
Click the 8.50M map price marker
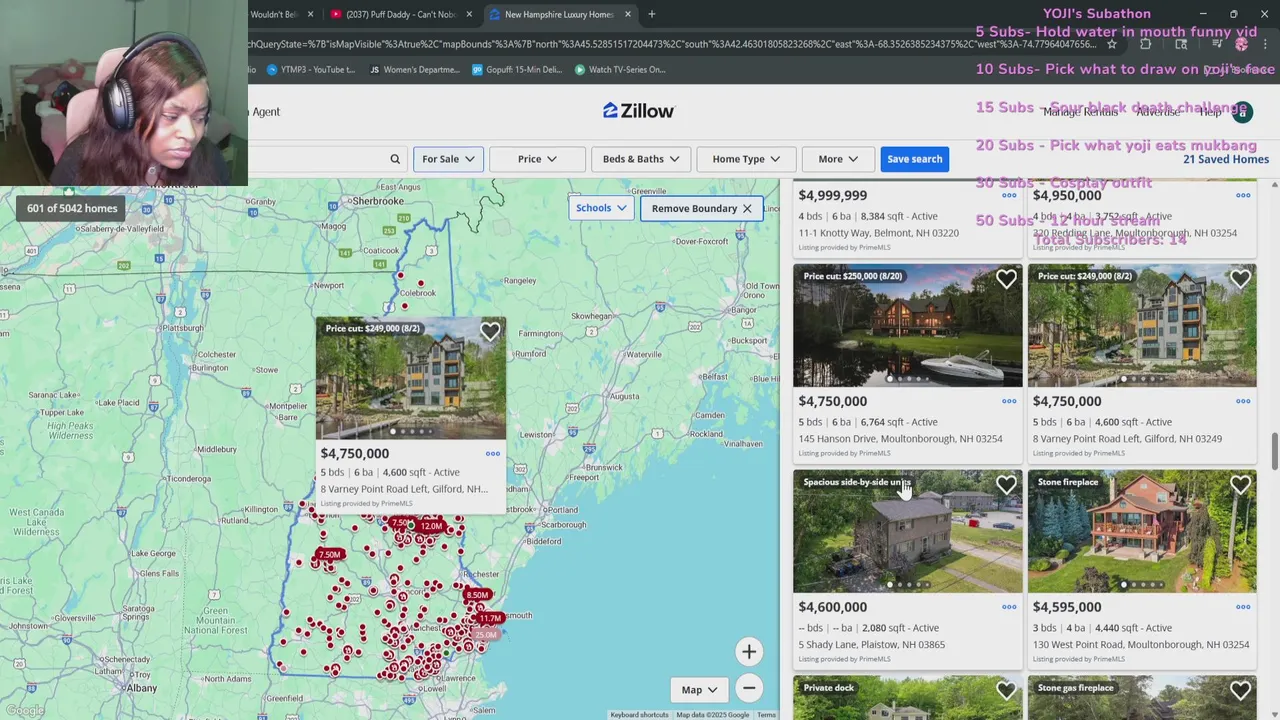tap(477, 595)
